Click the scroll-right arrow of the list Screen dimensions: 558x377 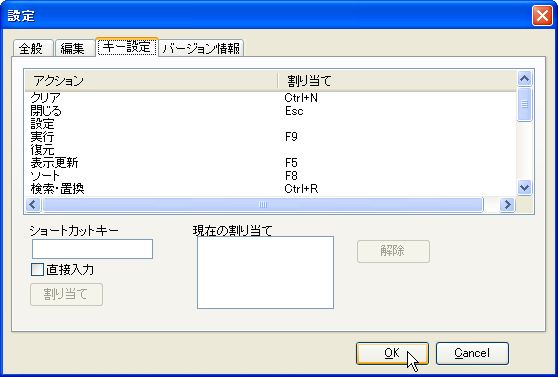coord(507,205)
